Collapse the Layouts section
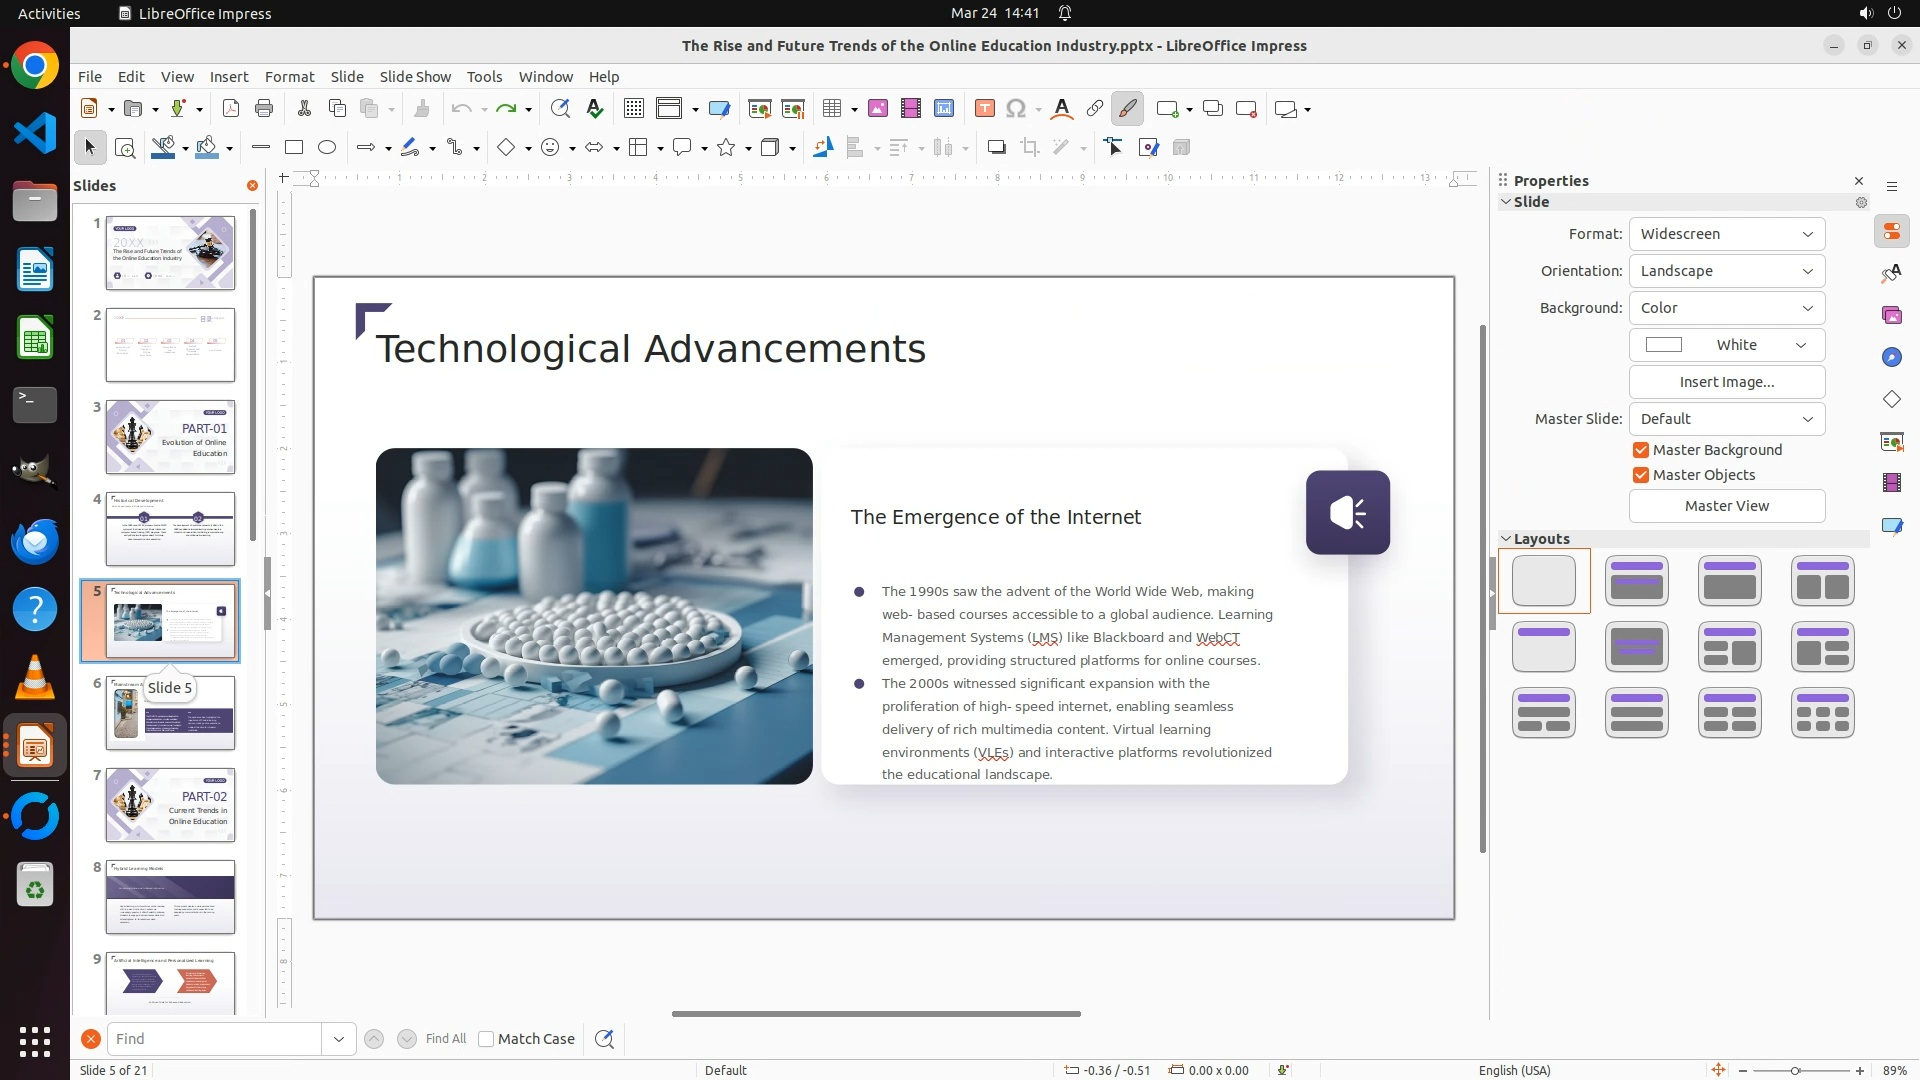1920x1080 pixels. pyautogui.click(x=1506, y=539)
